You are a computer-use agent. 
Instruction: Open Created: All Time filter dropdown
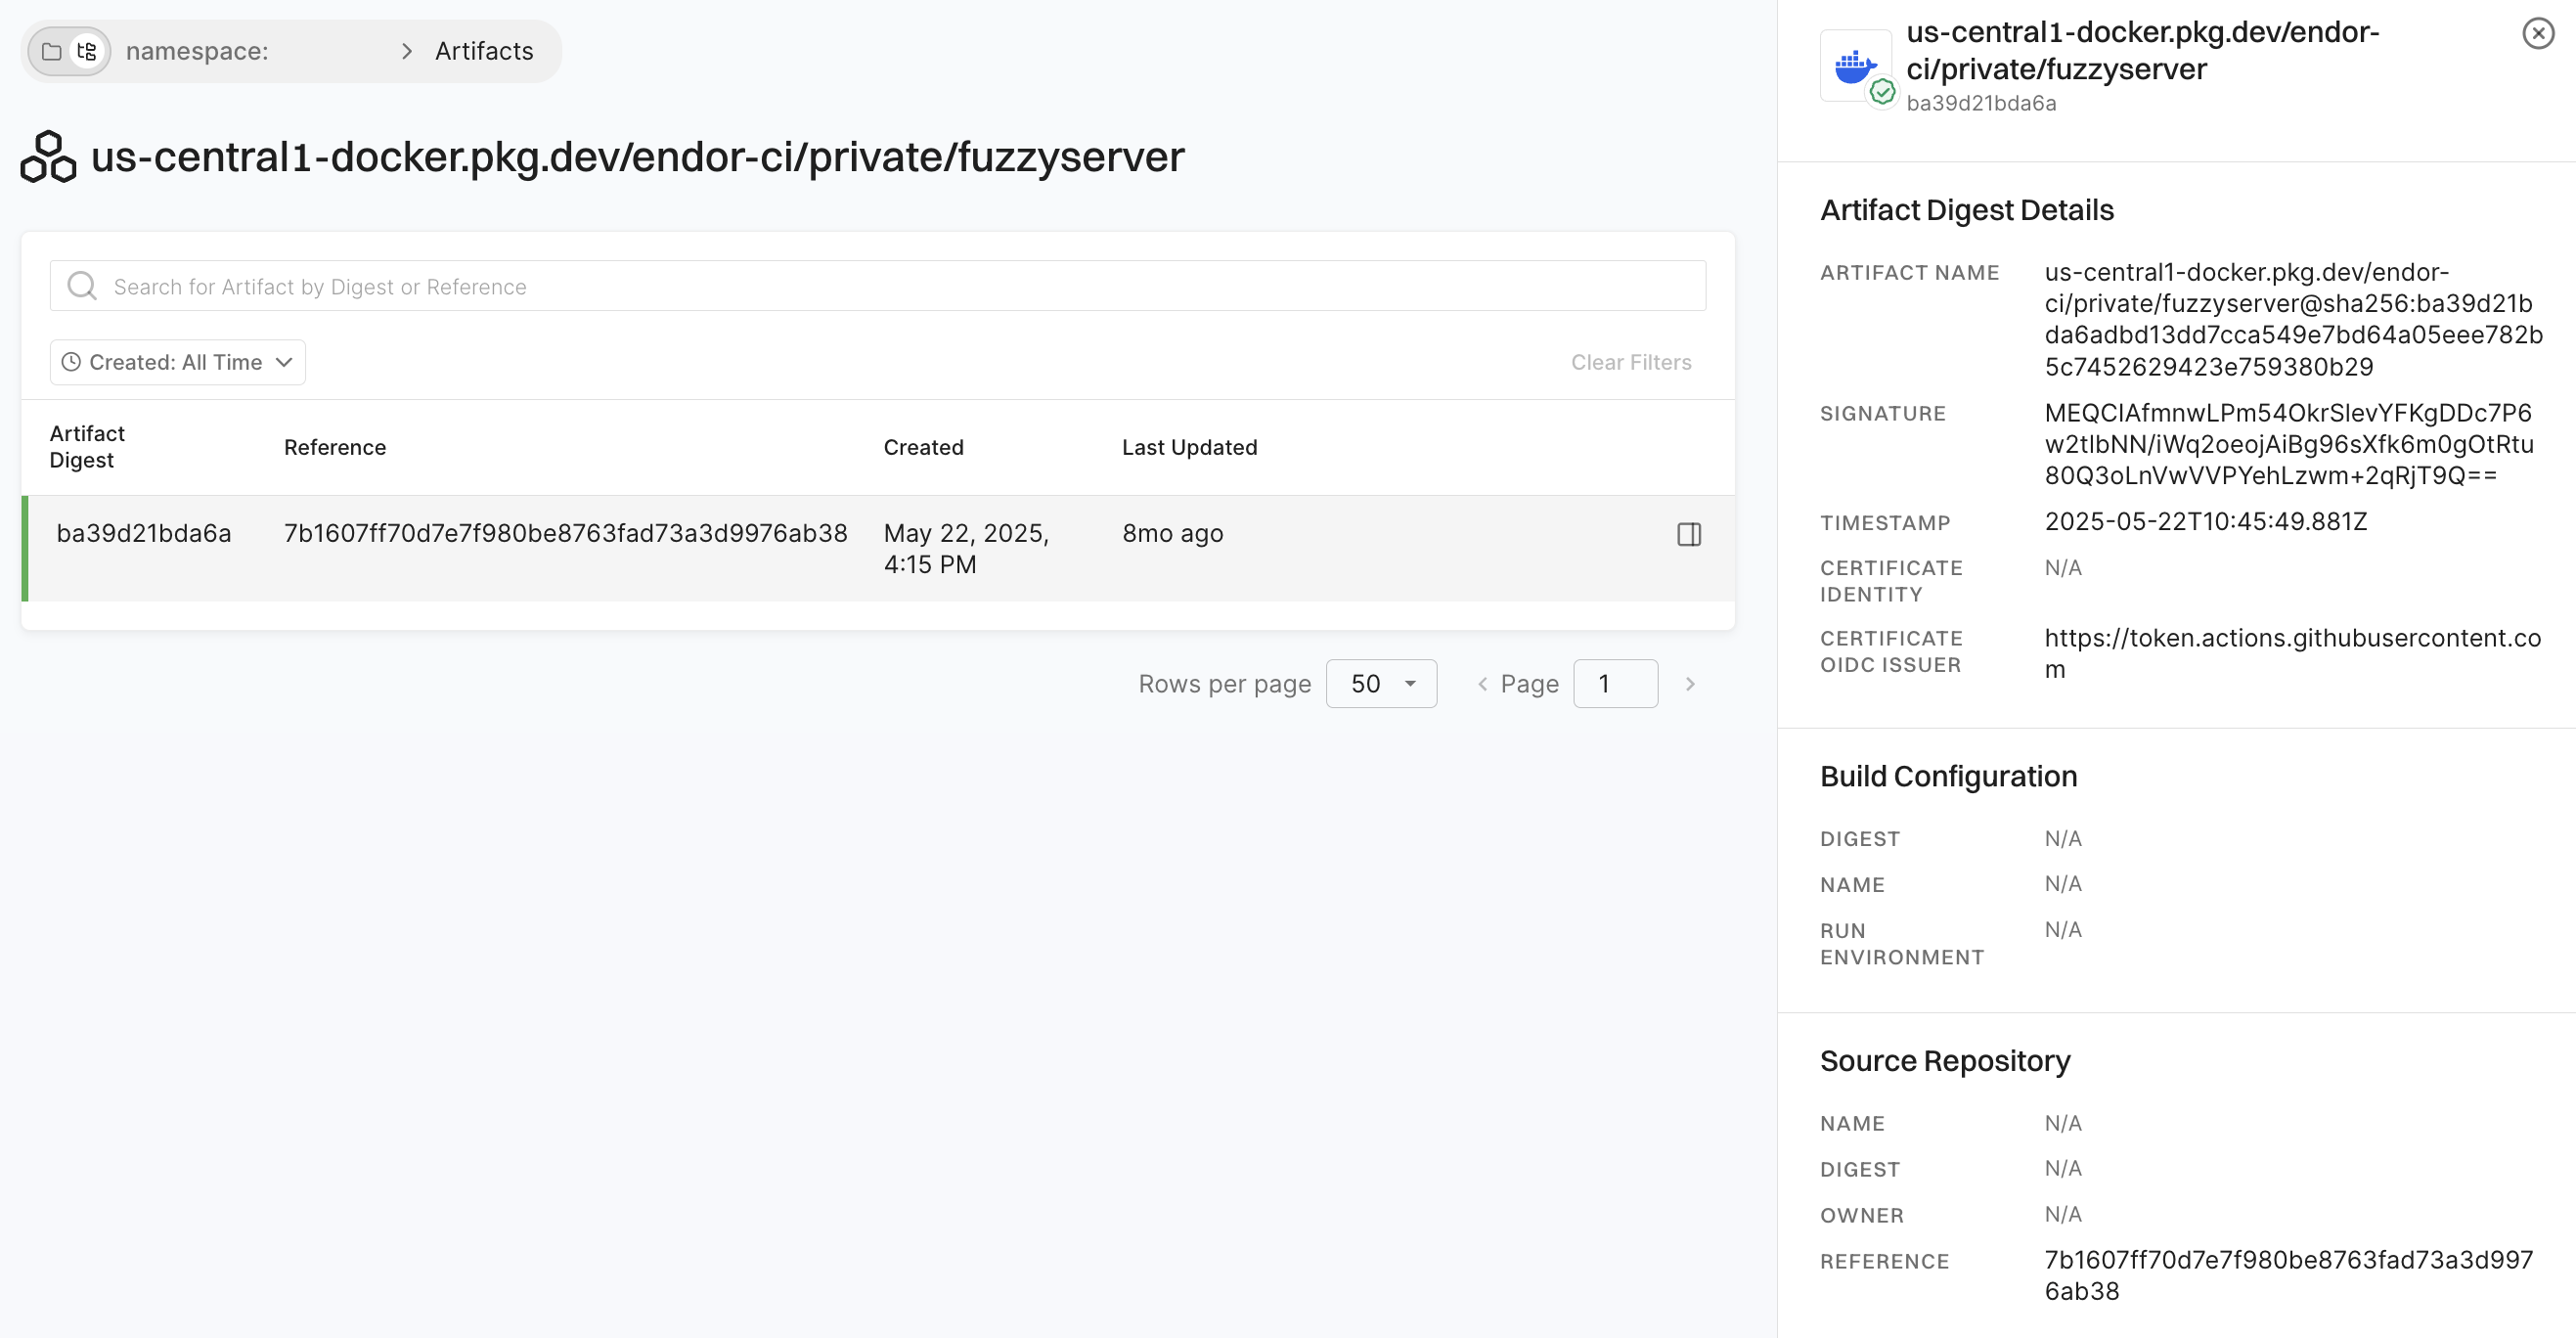pos(178,362)
